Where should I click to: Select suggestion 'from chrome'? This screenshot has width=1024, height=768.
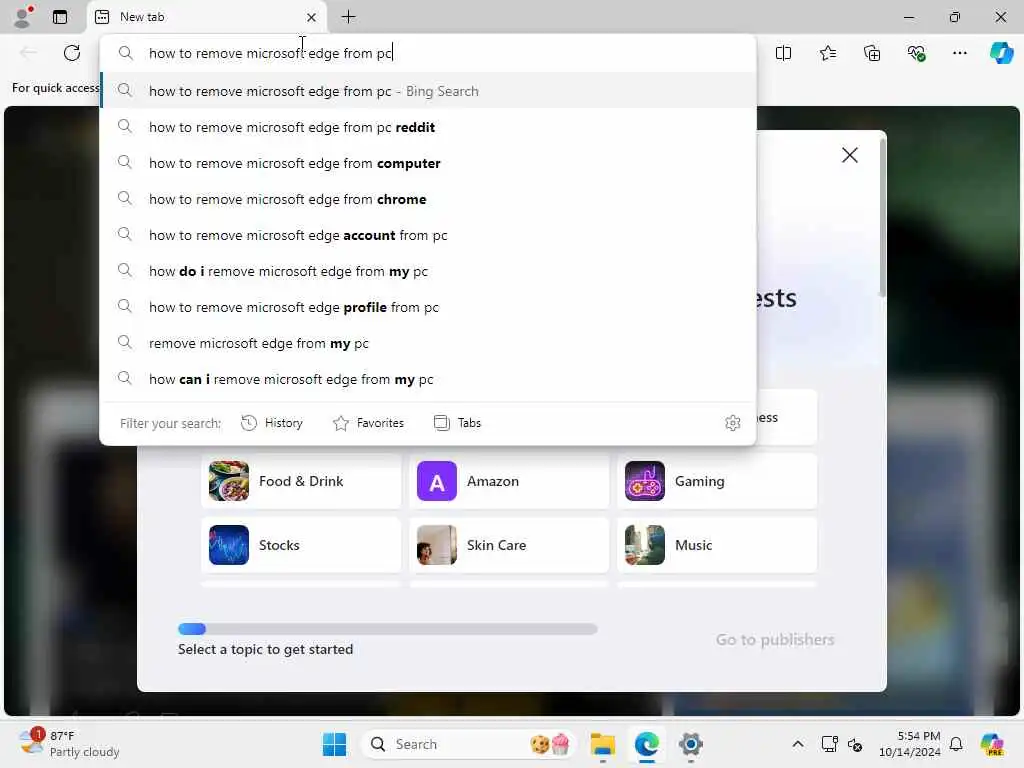[428, 199]
